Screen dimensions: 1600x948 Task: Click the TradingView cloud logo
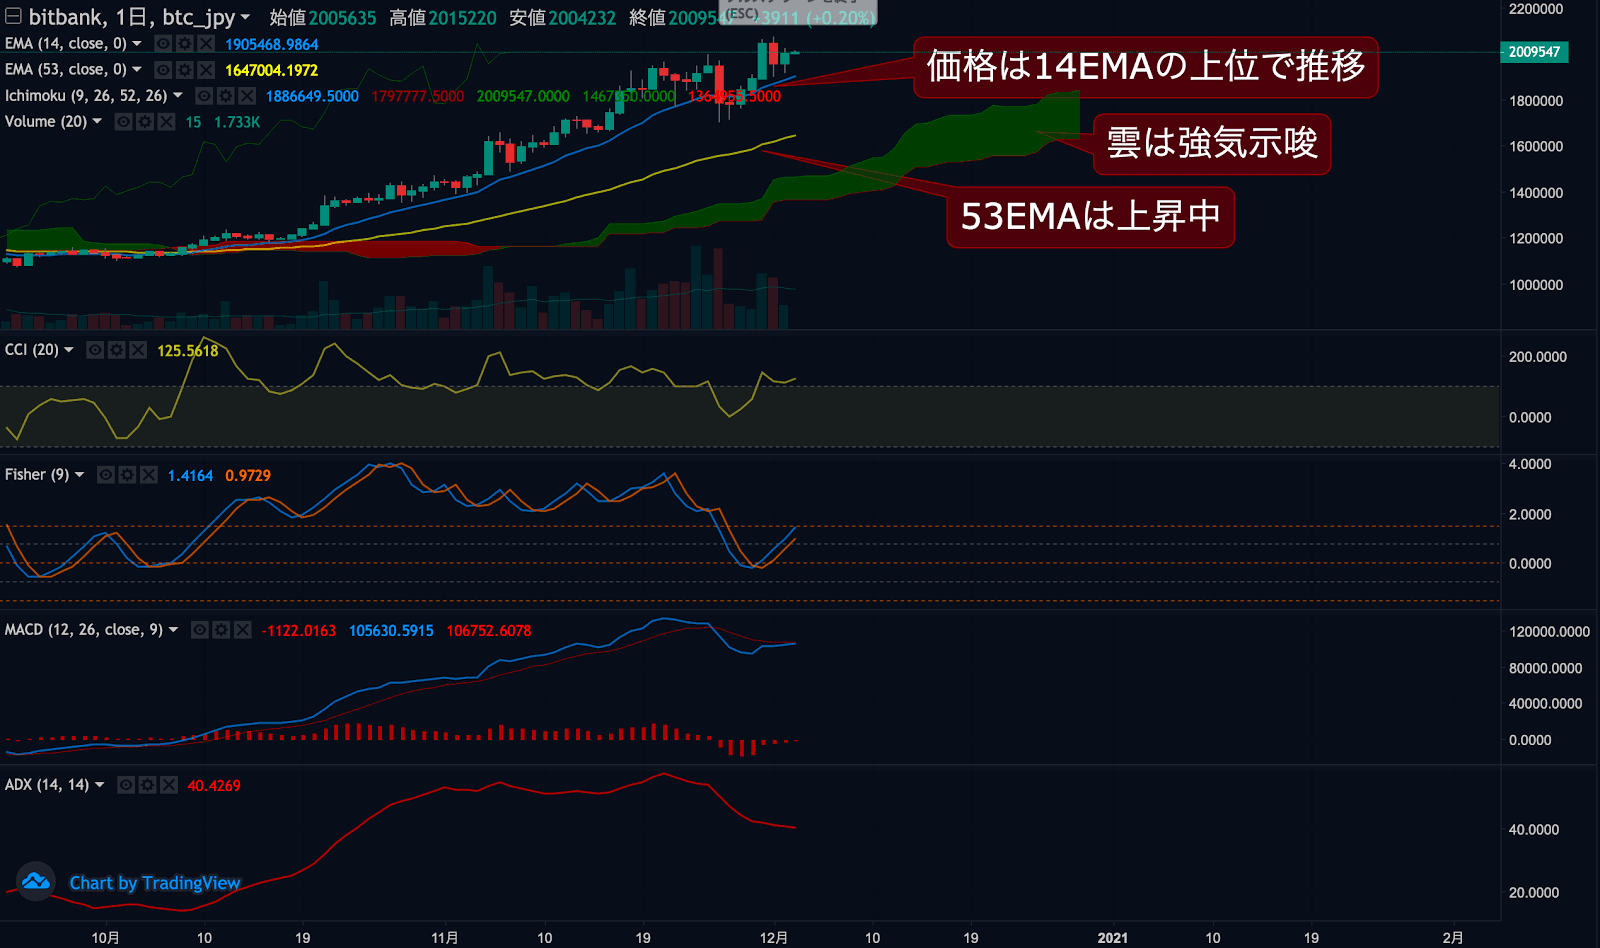click(x=36, y=881)
